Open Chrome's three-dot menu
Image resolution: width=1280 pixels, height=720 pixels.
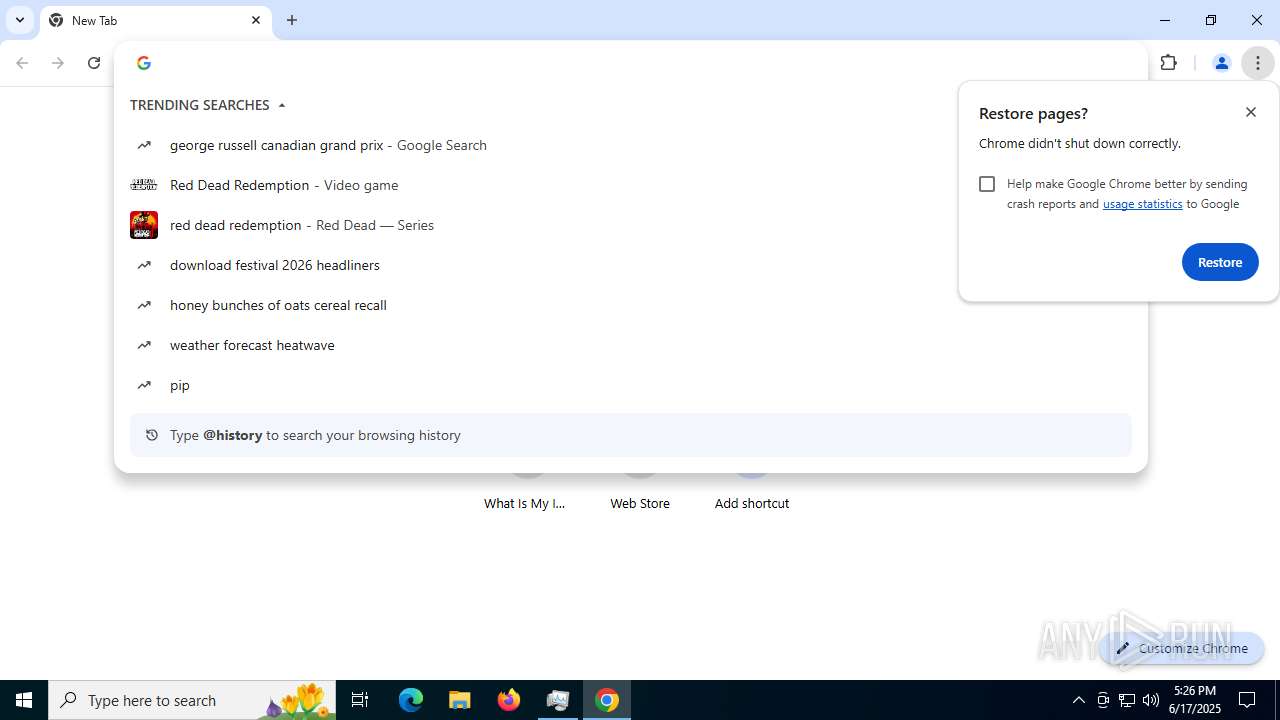[x=1258, y=63]
